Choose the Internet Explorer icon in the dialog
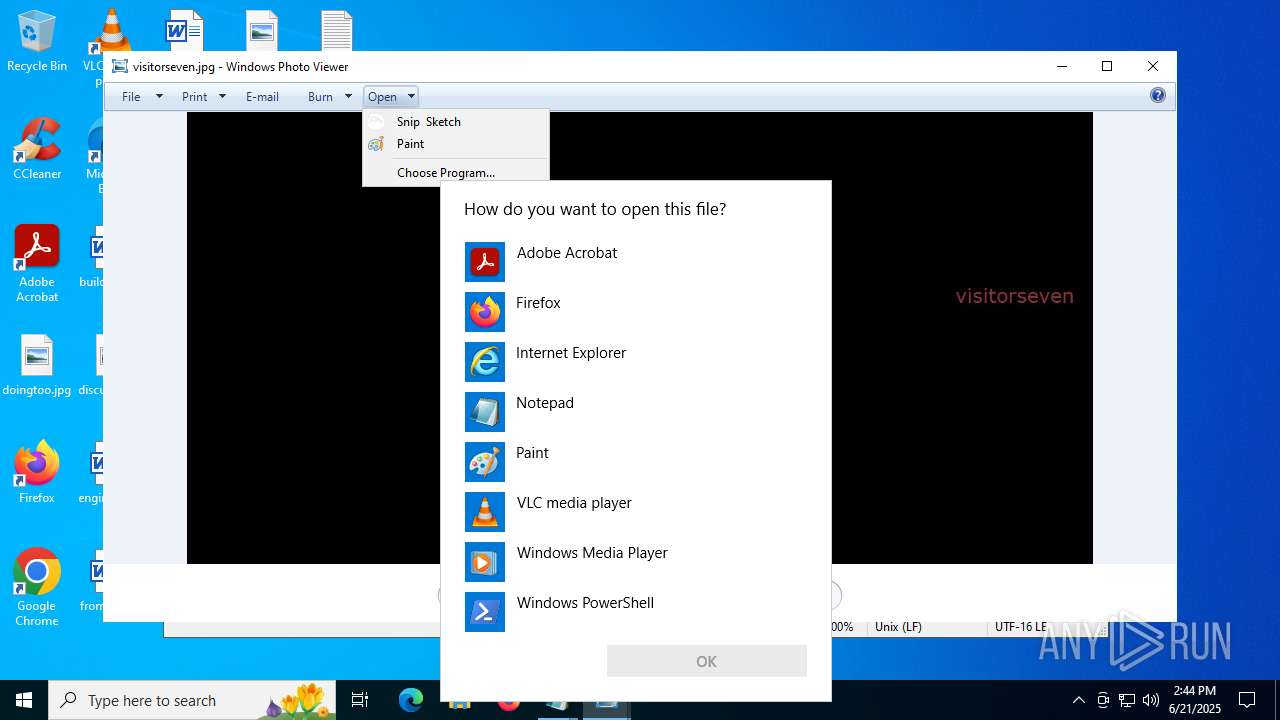 (485, 362)
